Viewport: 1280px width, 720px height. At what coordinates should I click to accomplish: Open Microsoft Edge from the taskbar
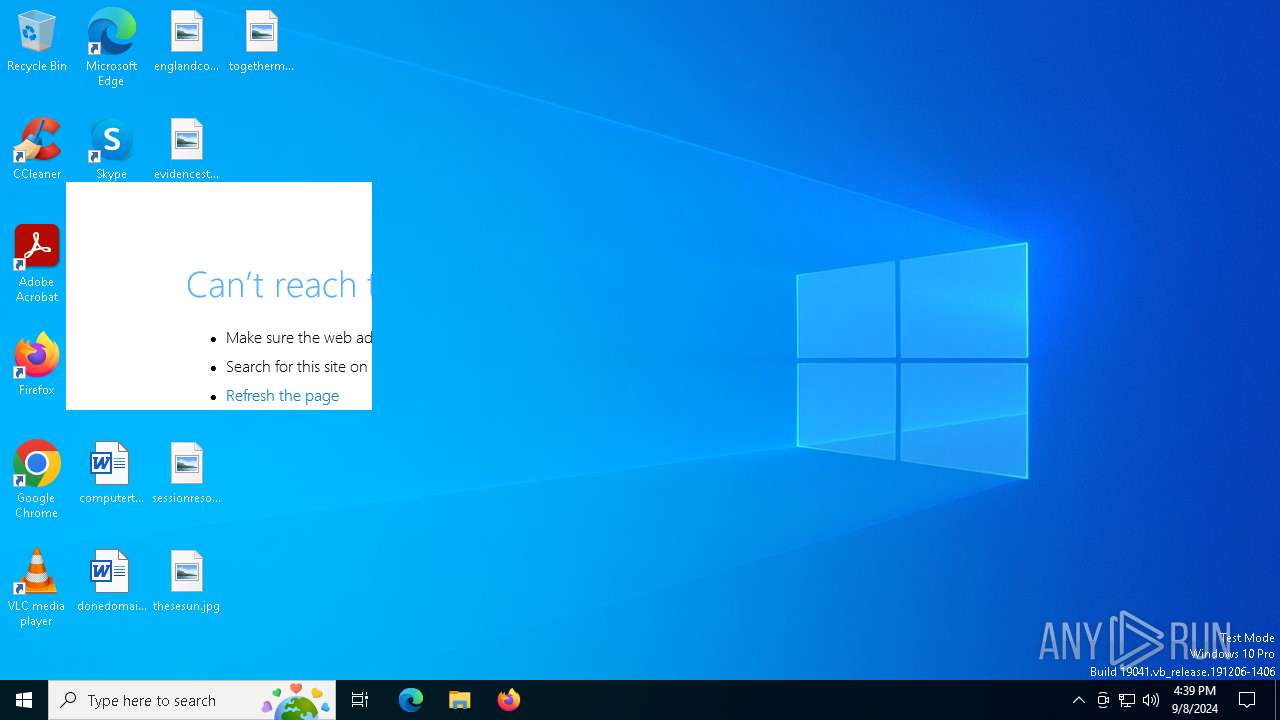(x=411, y=700)
